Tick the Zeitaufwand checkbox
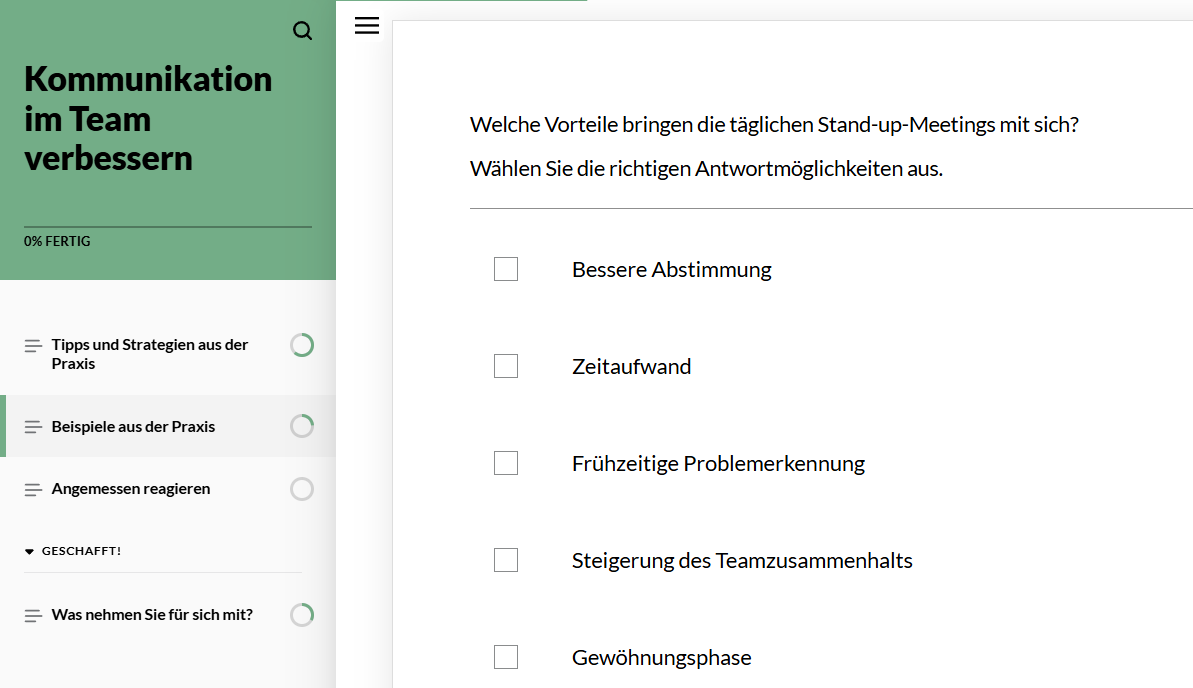 coord(506,366)
